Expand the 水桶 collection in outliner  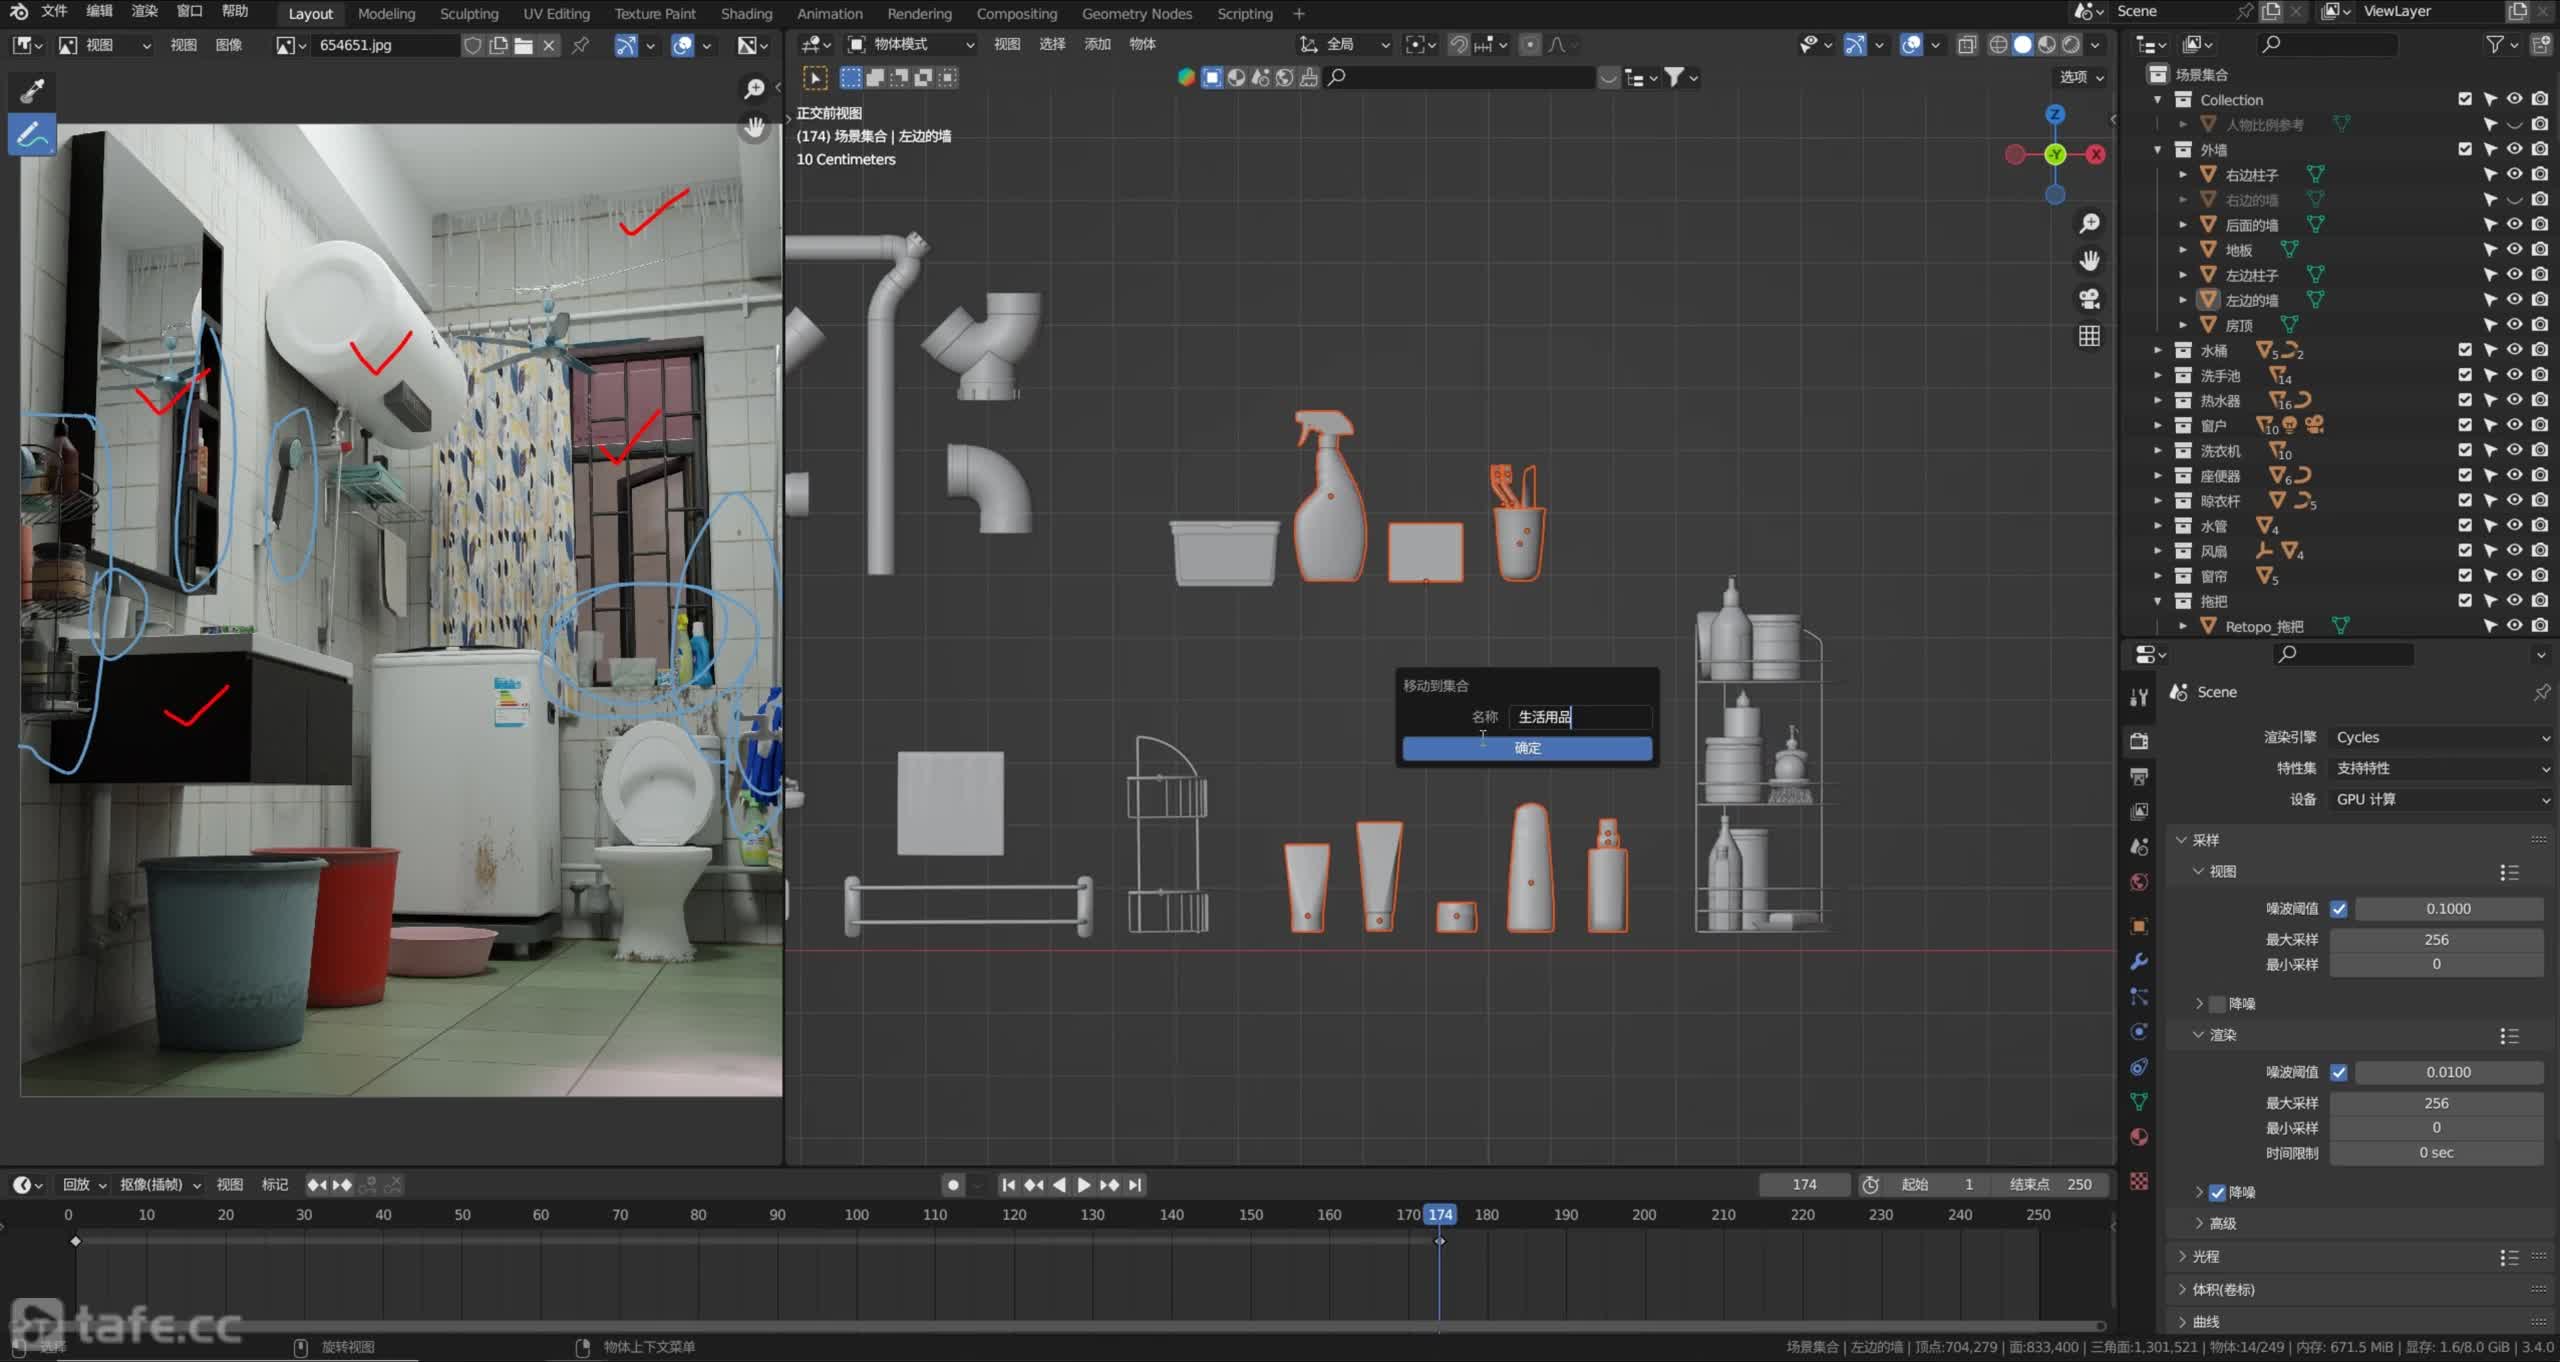click(2158, 350)
